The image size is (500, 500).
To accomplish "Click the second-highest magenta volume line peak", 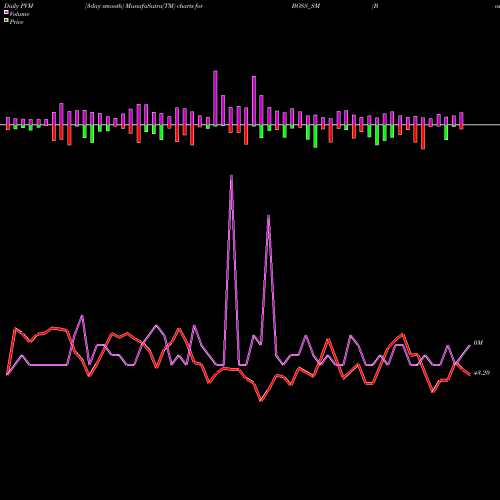I will point(269,217).
